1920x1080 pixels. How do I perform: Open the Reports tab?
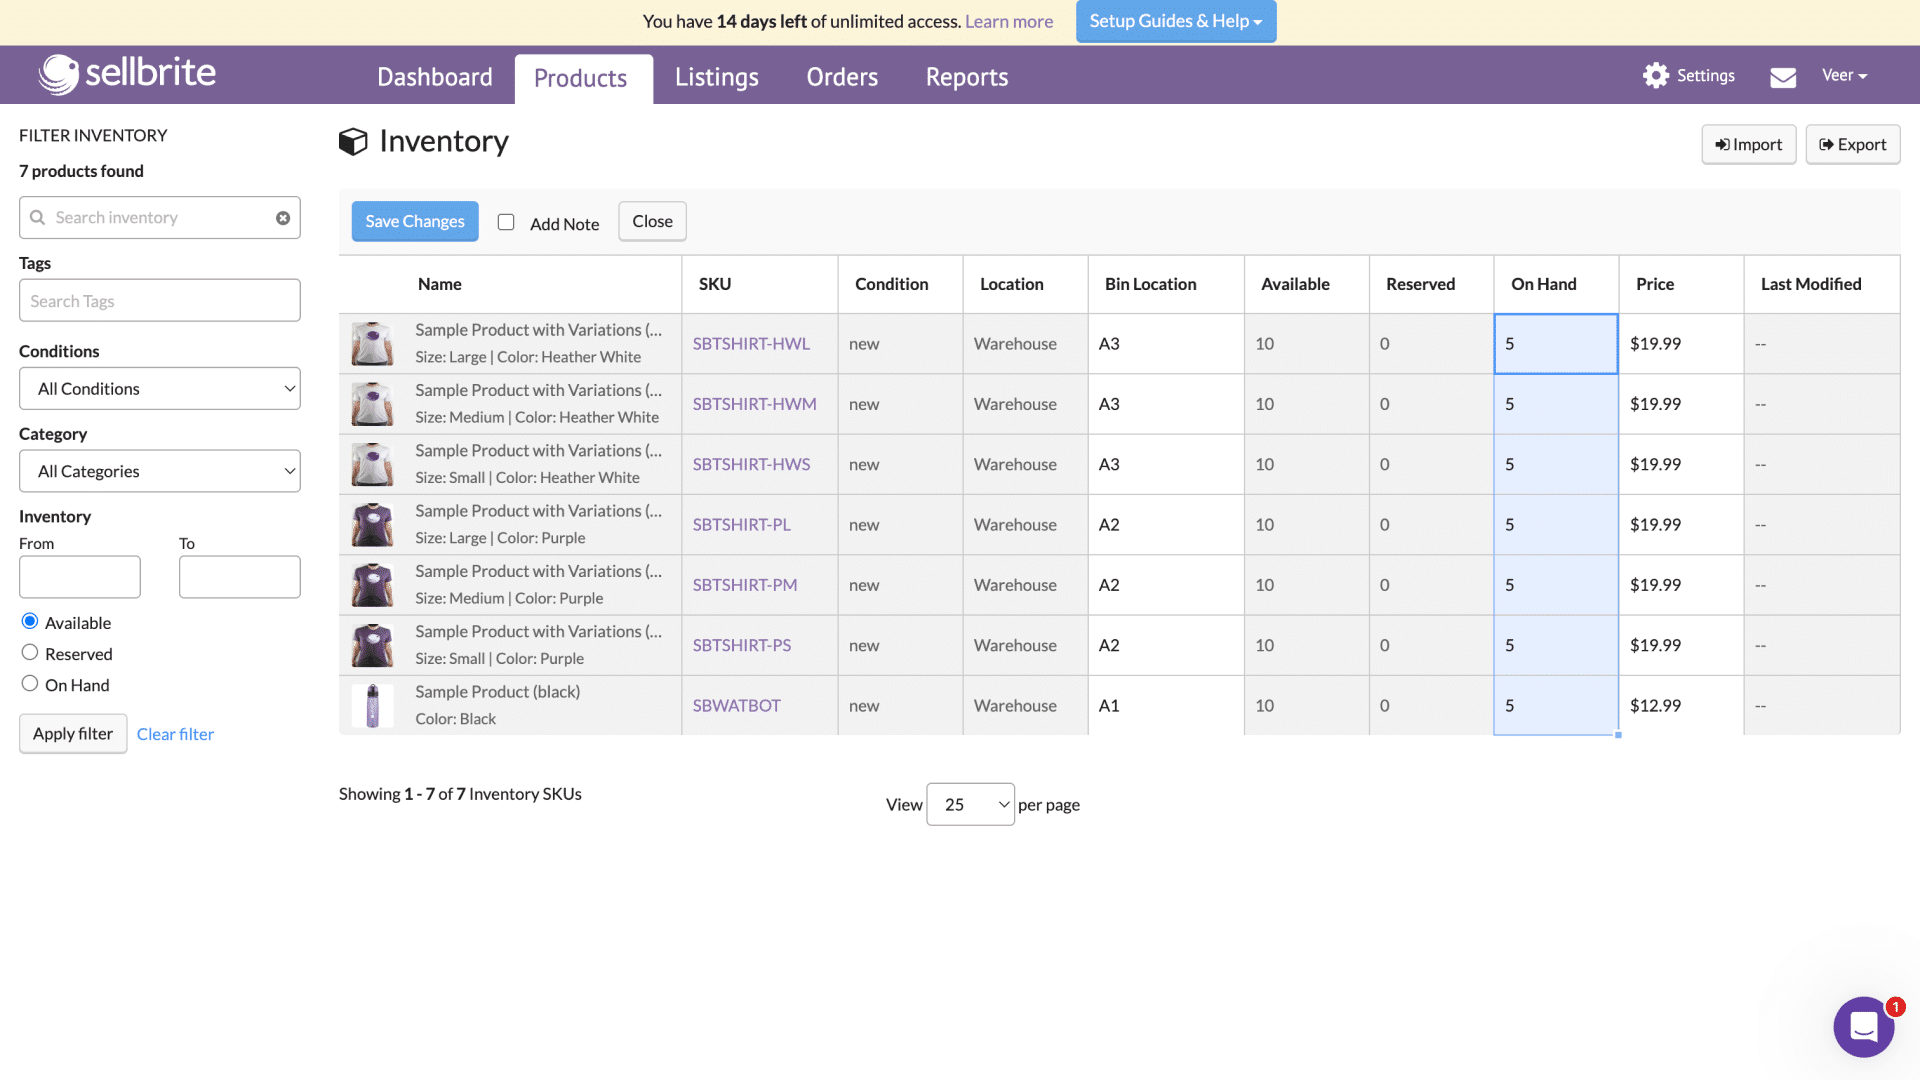(967, 77)
